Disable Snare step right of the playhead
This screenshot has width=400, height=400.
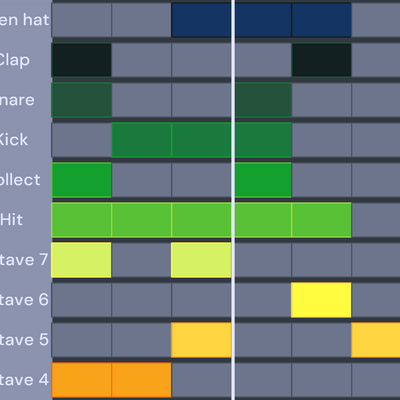[263, 100]
